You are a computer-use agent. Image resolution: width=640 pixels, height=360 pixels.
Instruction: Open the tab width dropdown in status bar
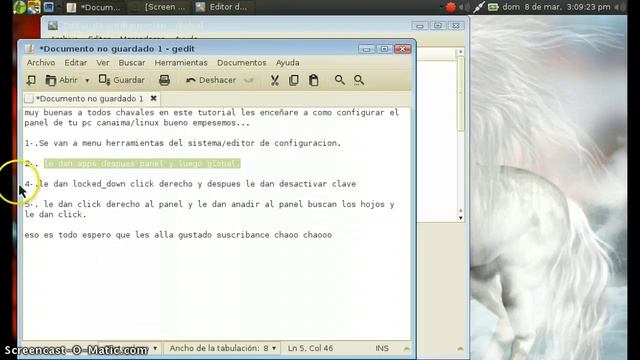[x=223, y=348]
